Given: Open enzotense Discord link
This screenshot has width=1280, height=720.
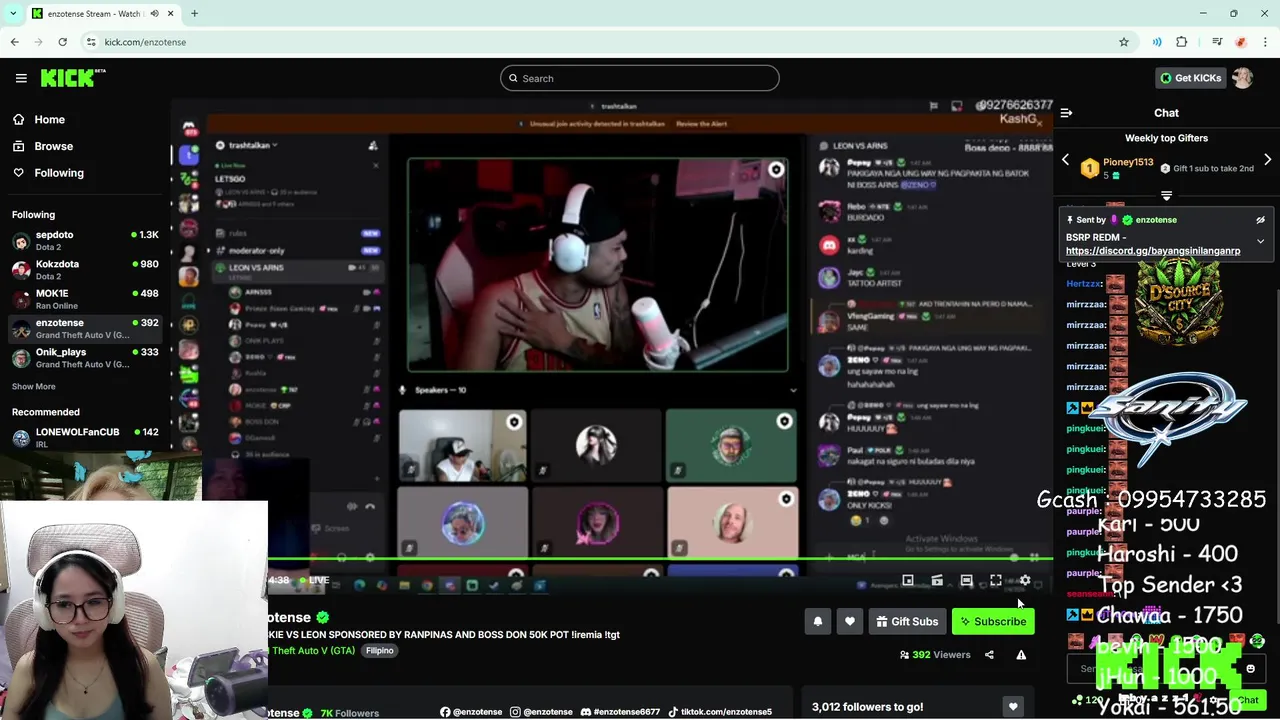Looking at the screenshot, I should [620, 712].
